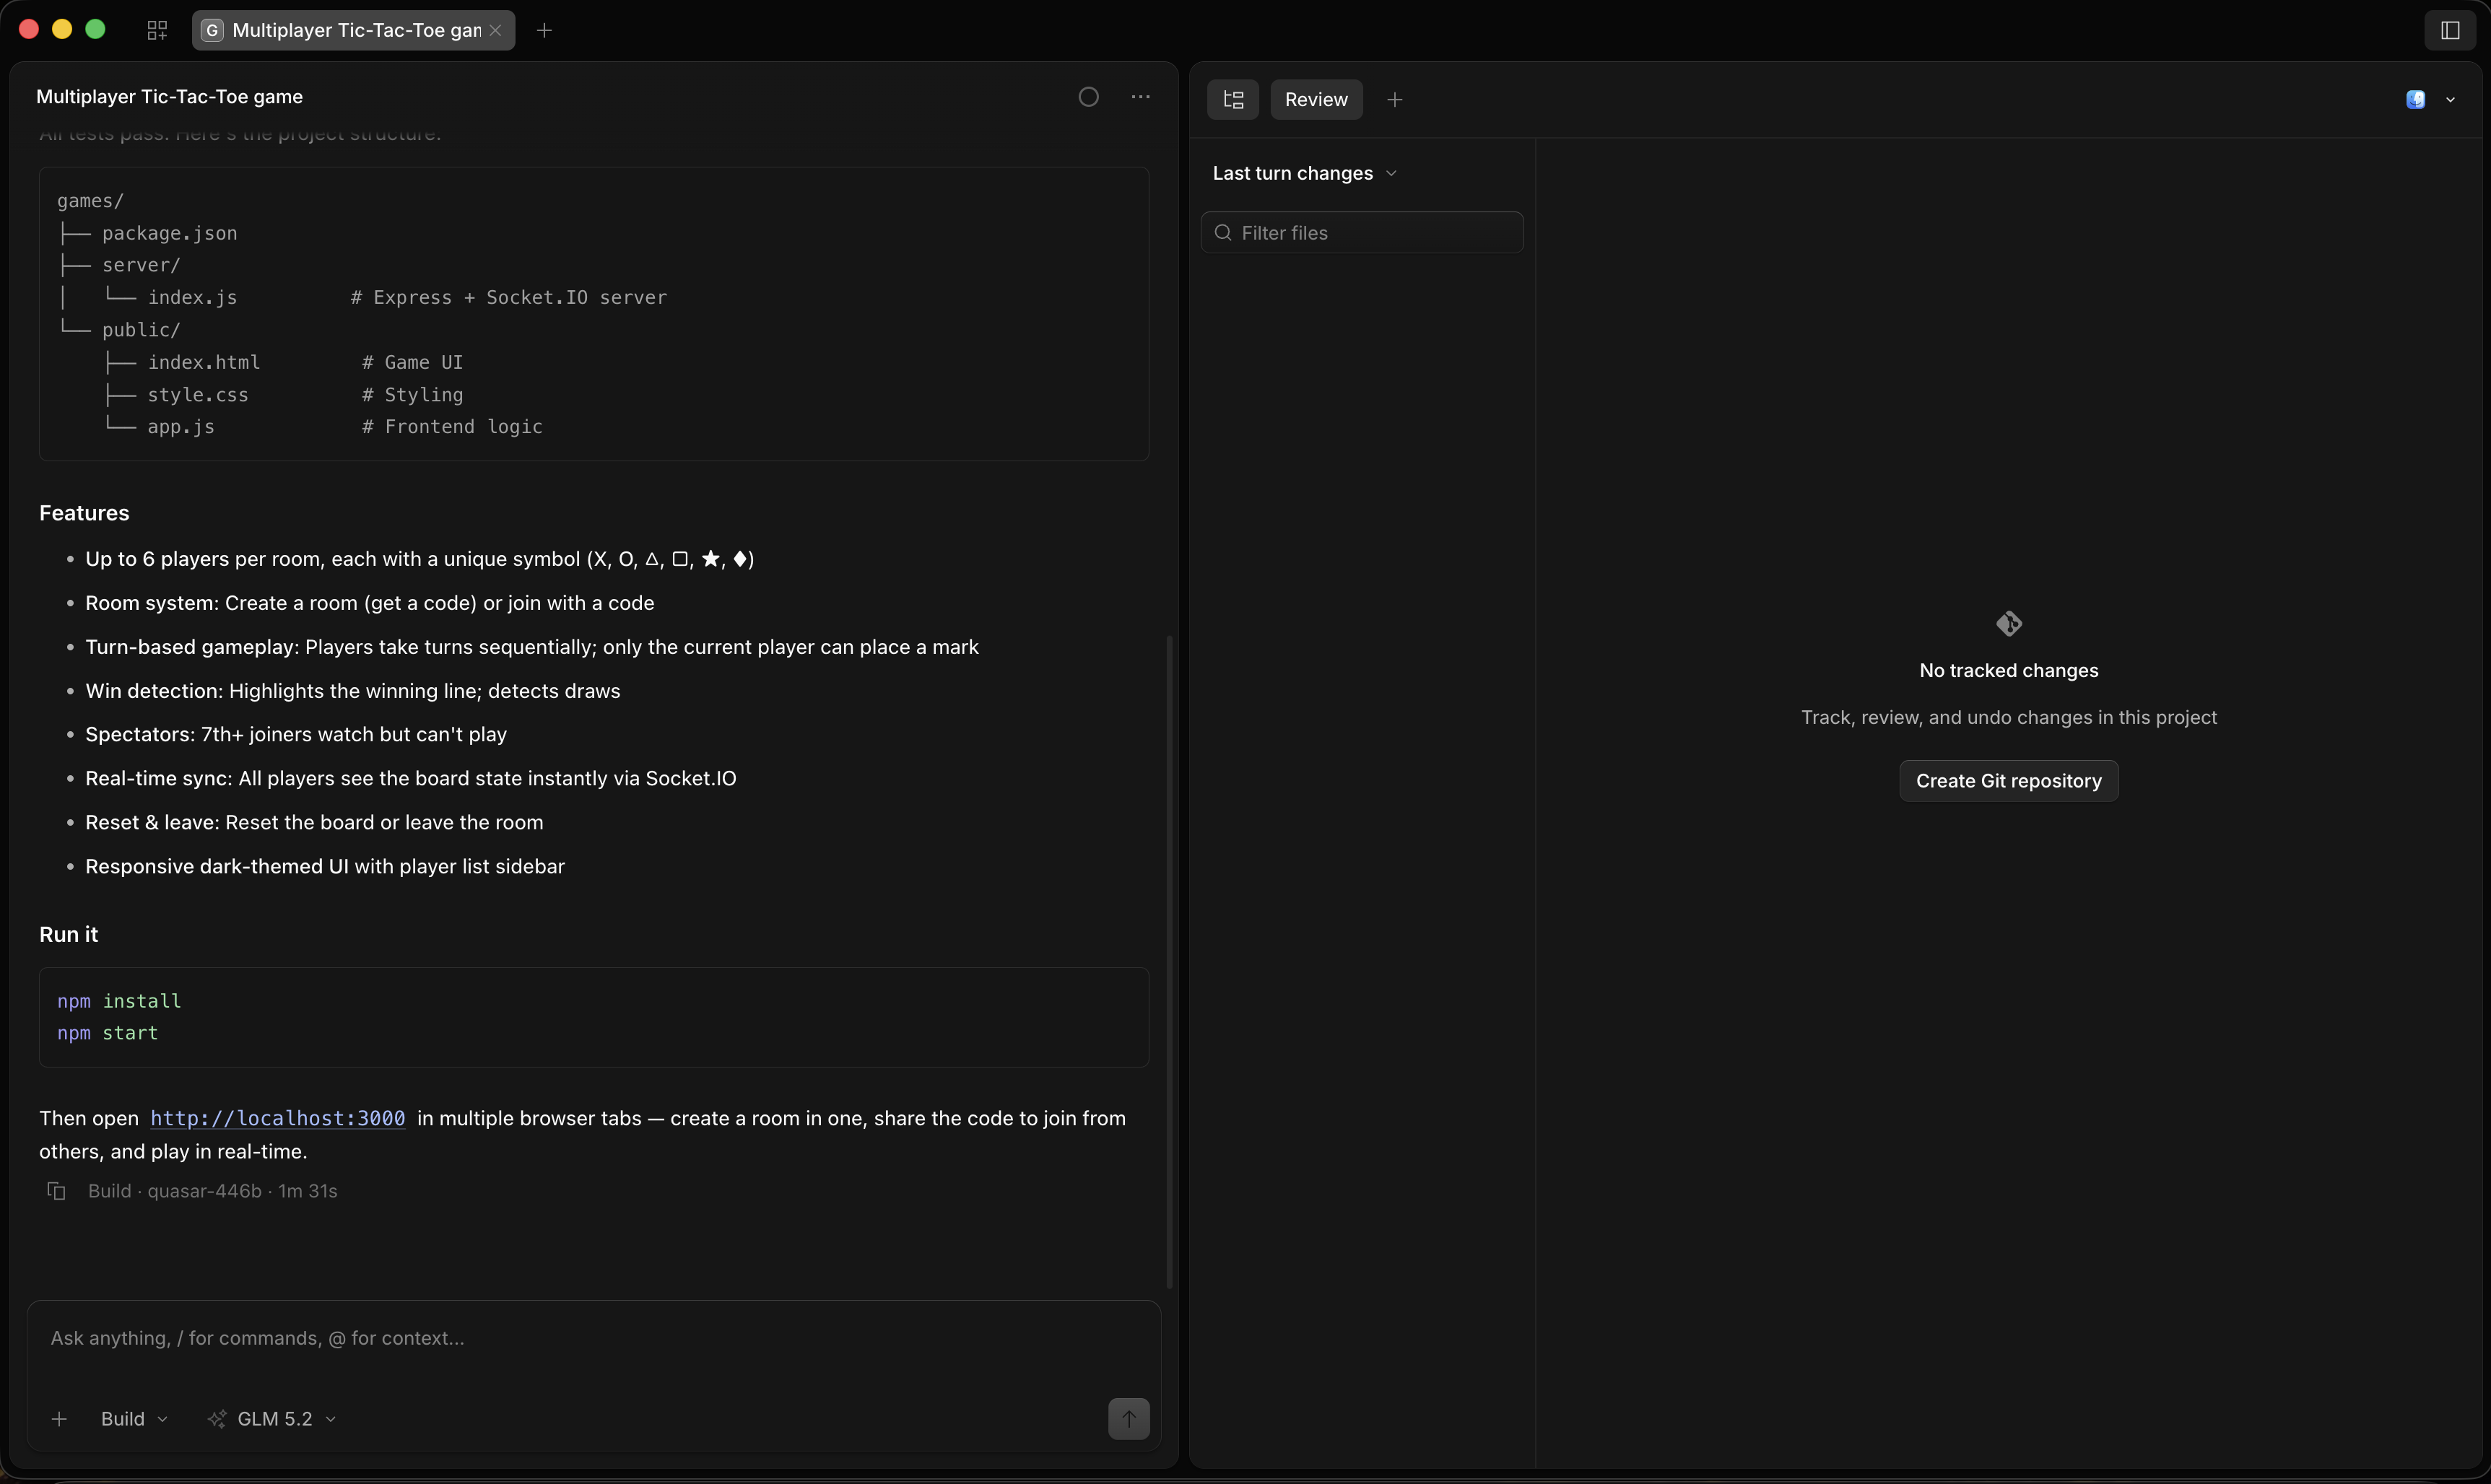Viewport: 2491px width, 1484px height.
Task: Click the 'Run it' heading
Action: coord(68,933)
